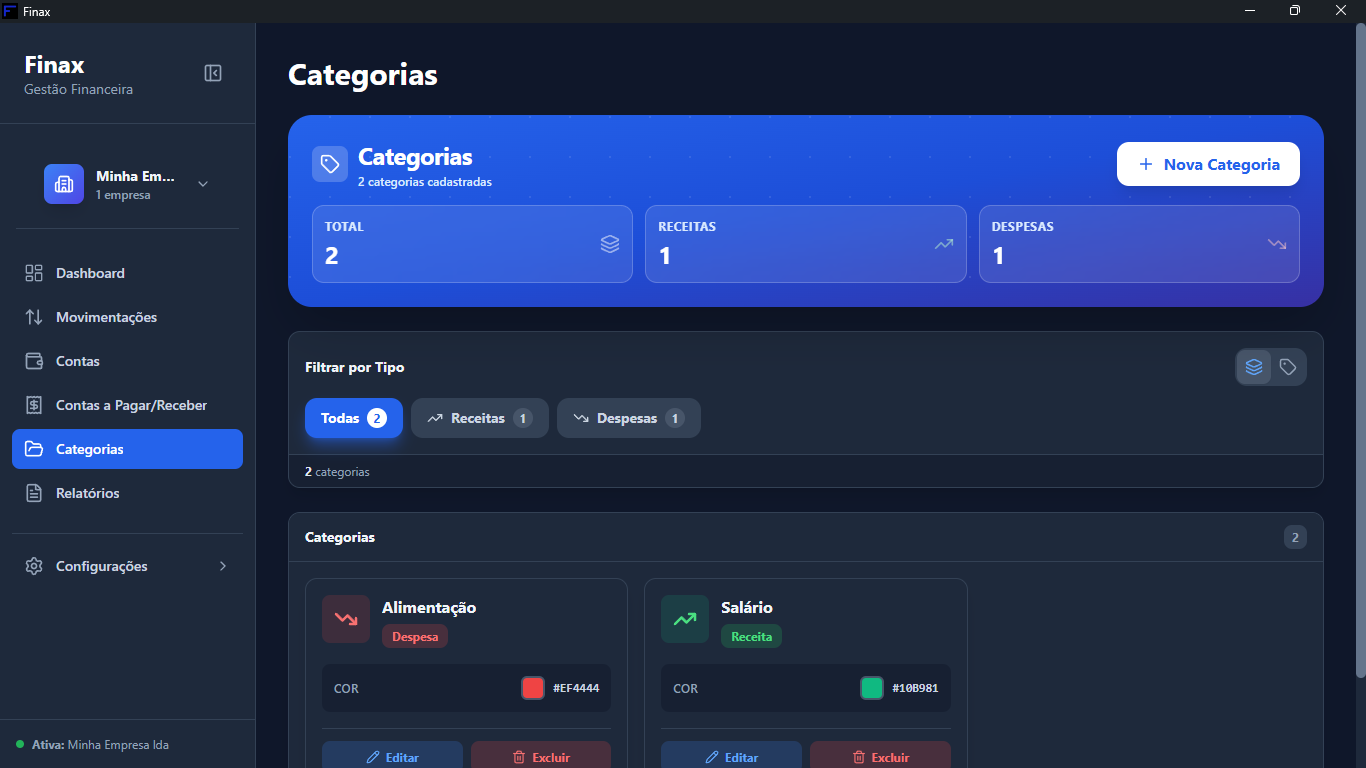
Task: Click the Finax app logo in title bar
Action: coord(10,11)
